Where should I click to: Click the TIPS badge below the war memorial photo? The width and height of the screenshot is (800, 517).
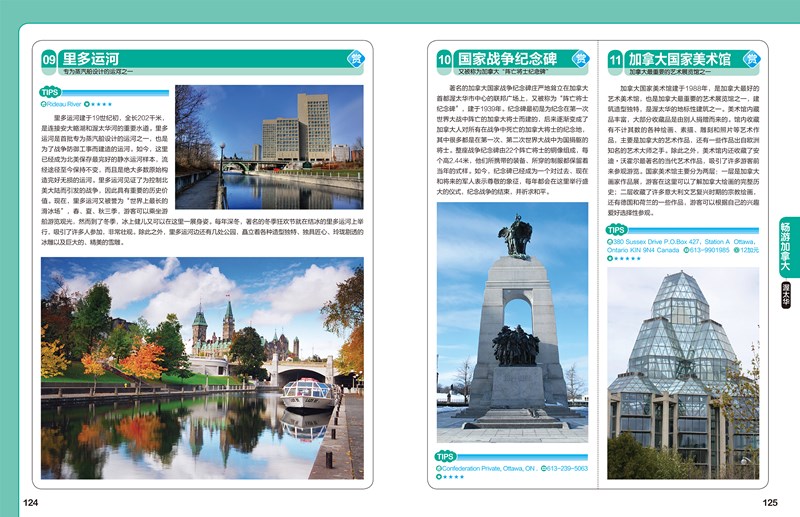pos(446,456)
